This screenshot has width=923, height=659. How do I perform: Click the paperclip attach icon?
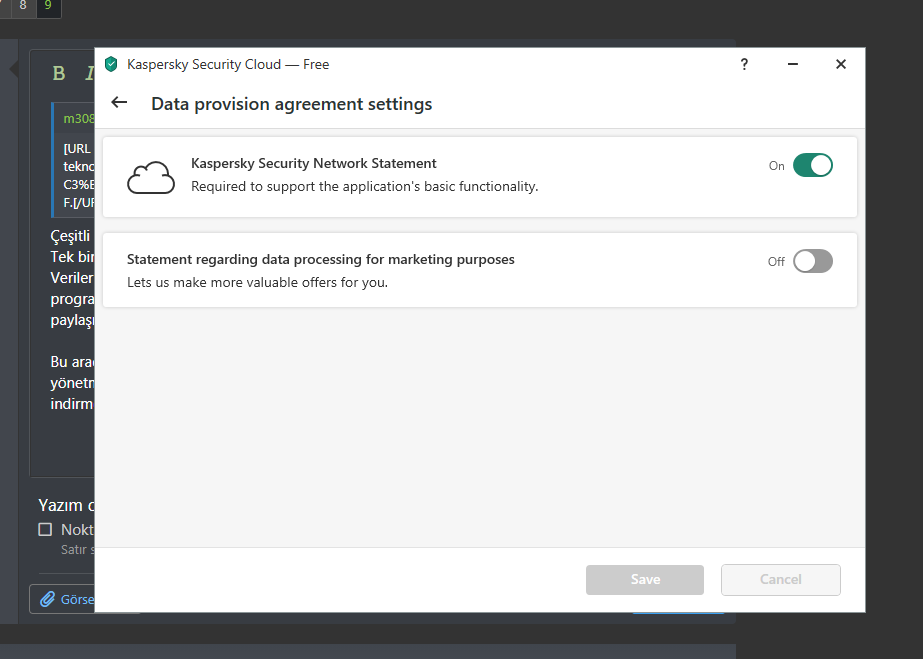(47, 600)
